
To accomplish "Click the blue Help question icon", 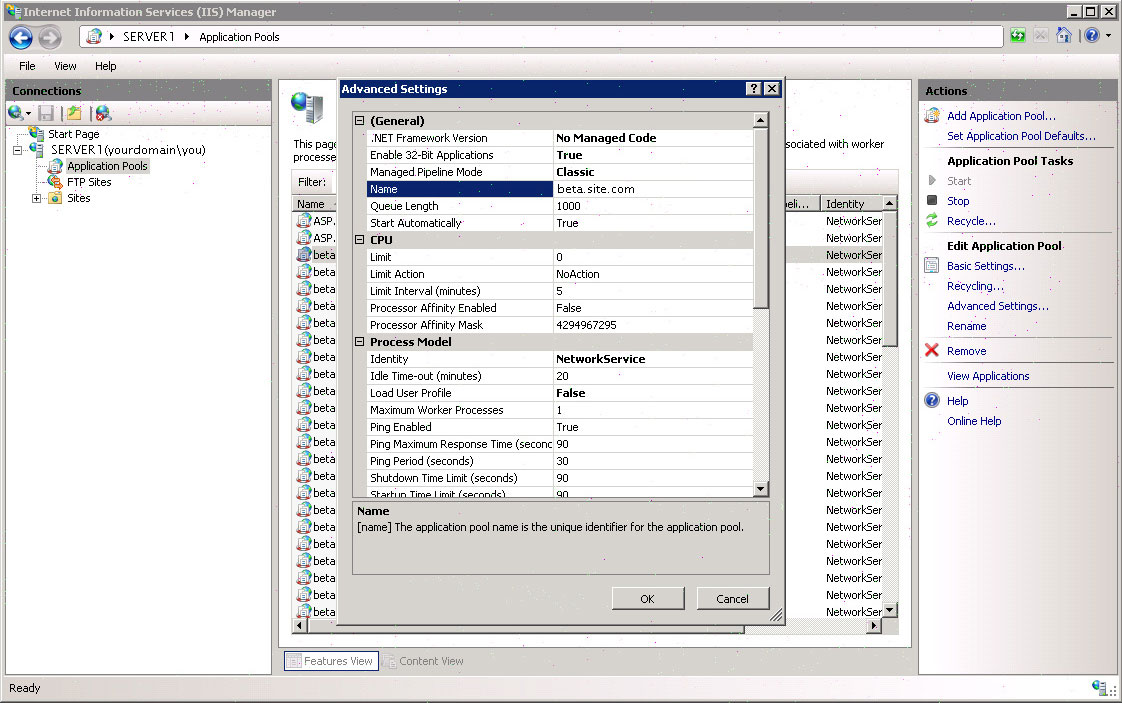I will click(x=932, y=400).
